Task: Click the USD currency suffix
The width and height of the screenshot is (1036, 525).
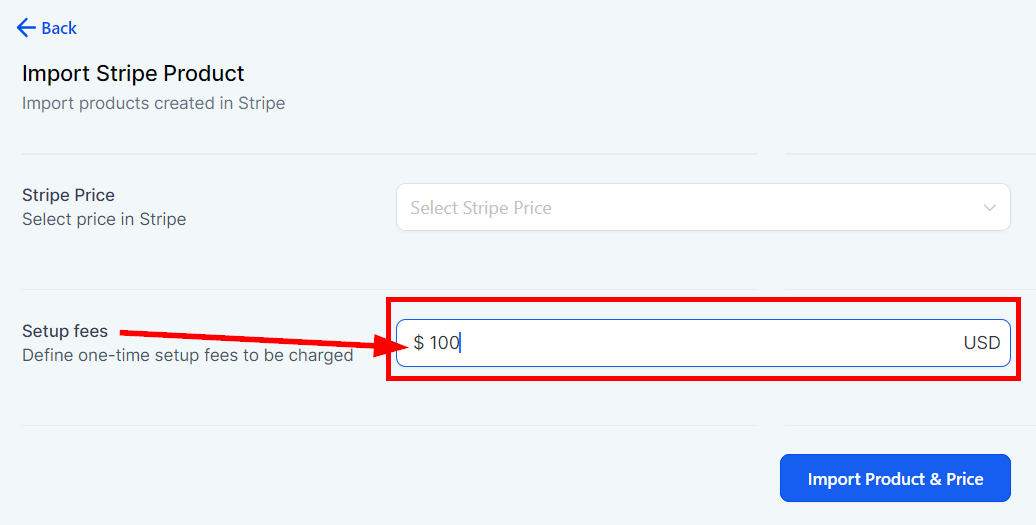Action: click(981, 343)
